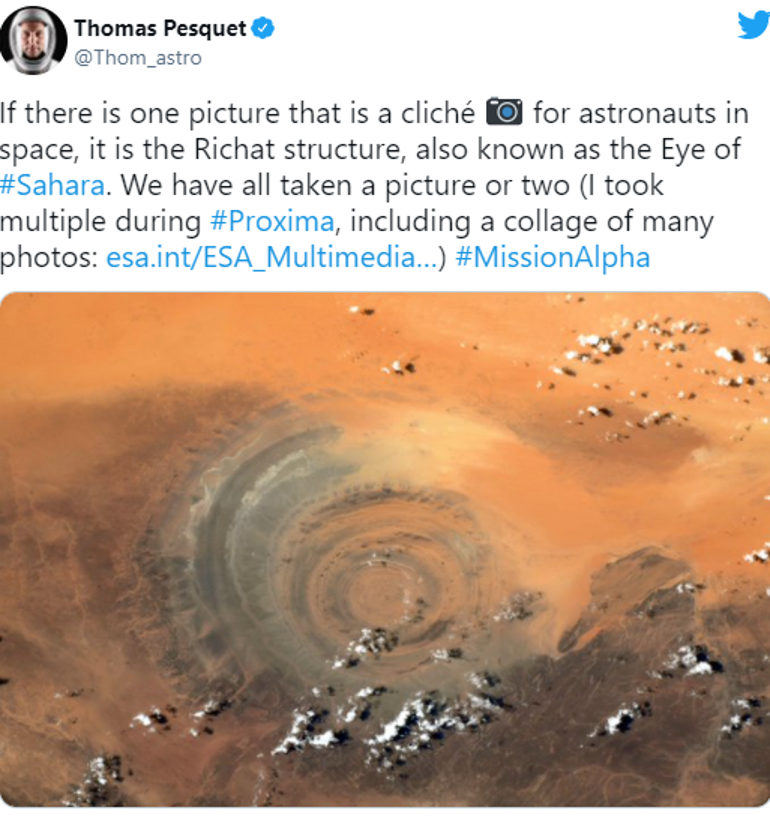The image size is (770, 819).
Task: Follow the #MissionAlpha hashtag
Action: [x=553, y=258]
